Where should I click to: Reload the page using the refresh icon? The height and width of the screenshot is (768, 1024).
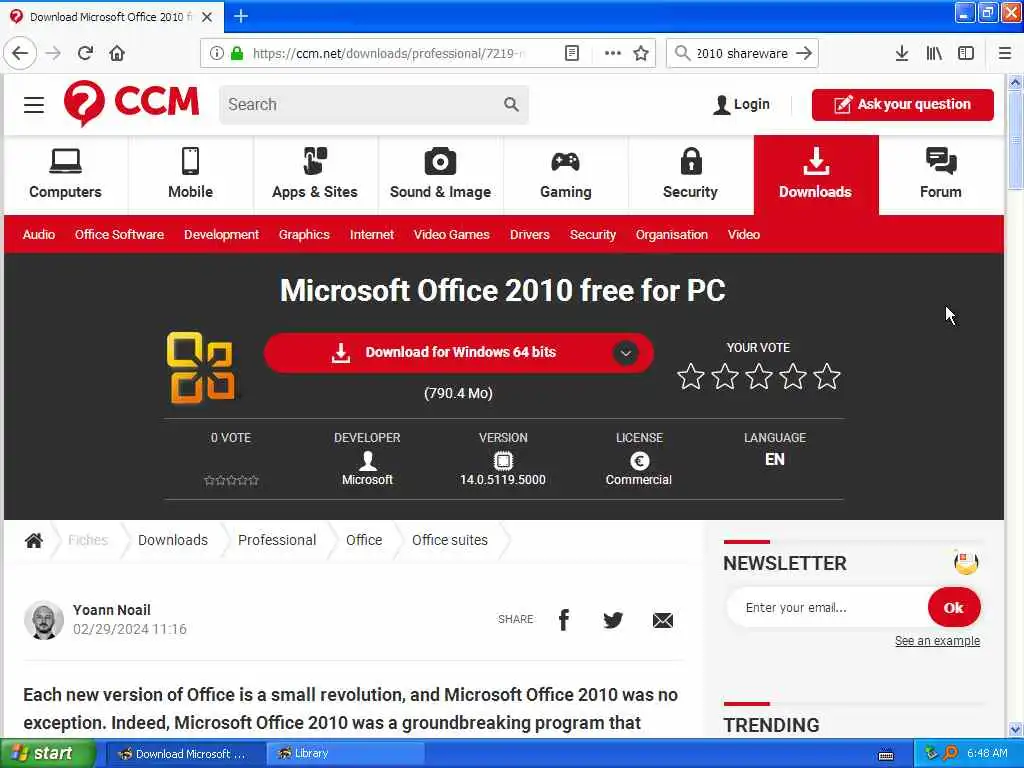tap(85, 53)
